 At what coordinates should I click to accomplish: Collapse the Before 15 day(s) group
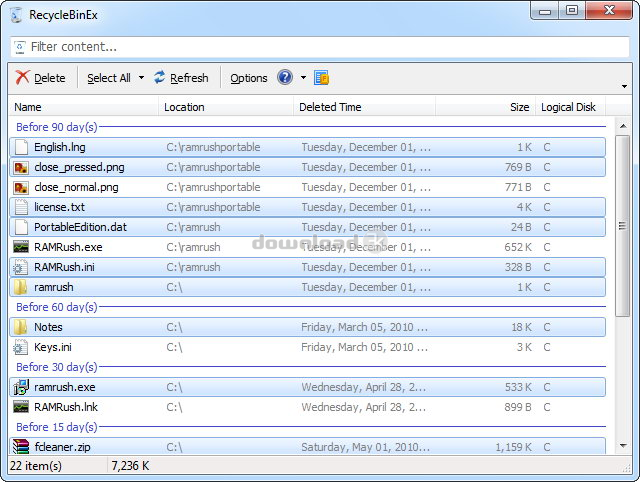point(57,427)
